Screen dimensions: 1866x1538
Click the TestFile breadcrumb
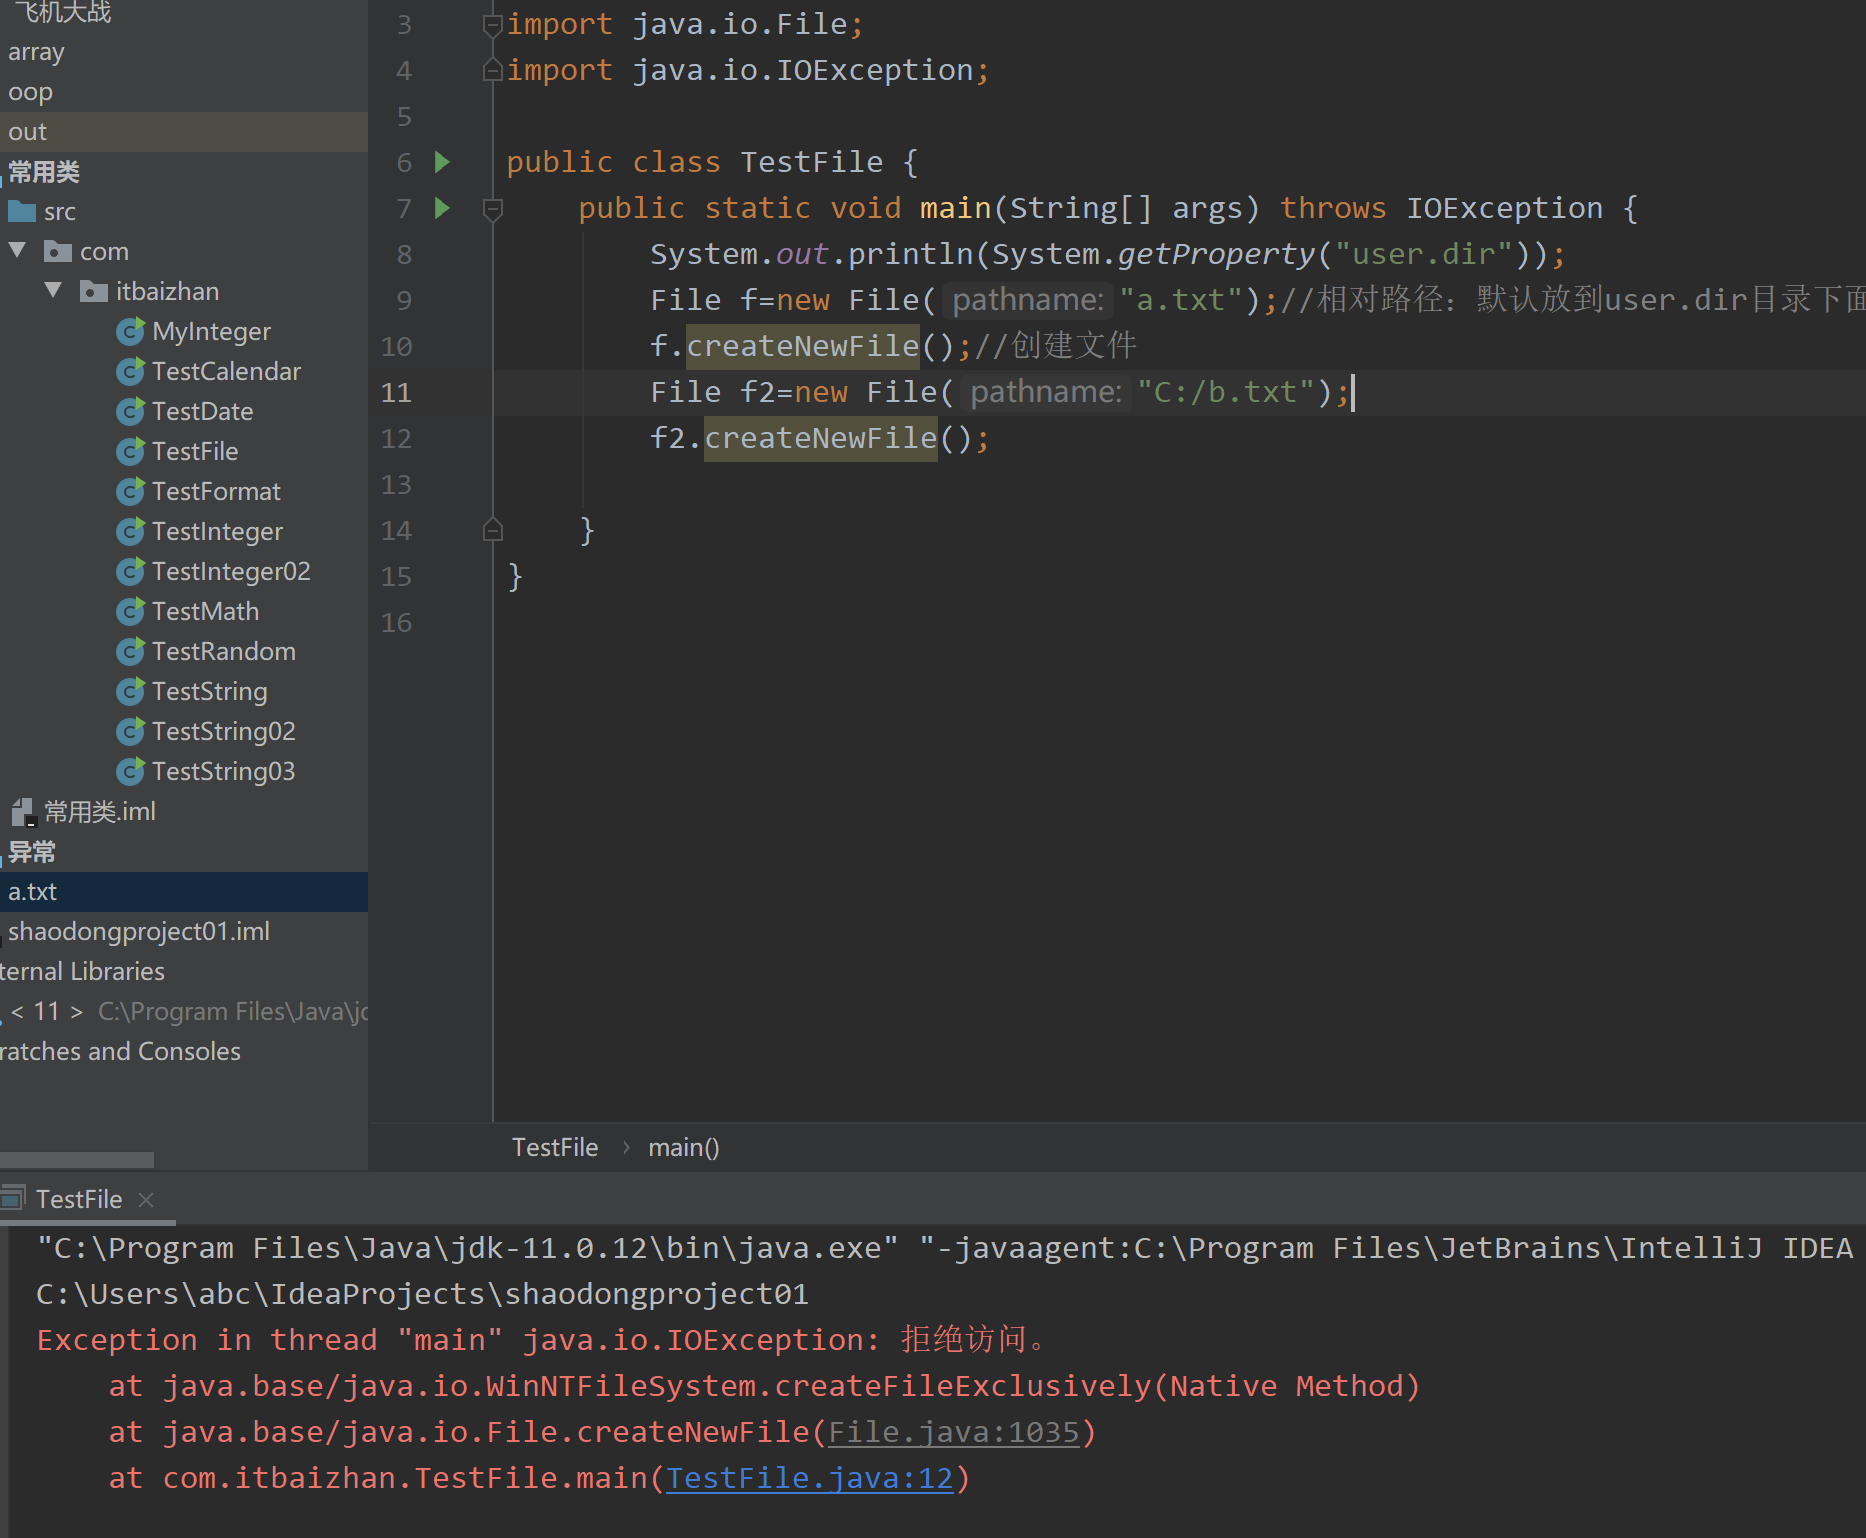click(x=555, y=1147)
